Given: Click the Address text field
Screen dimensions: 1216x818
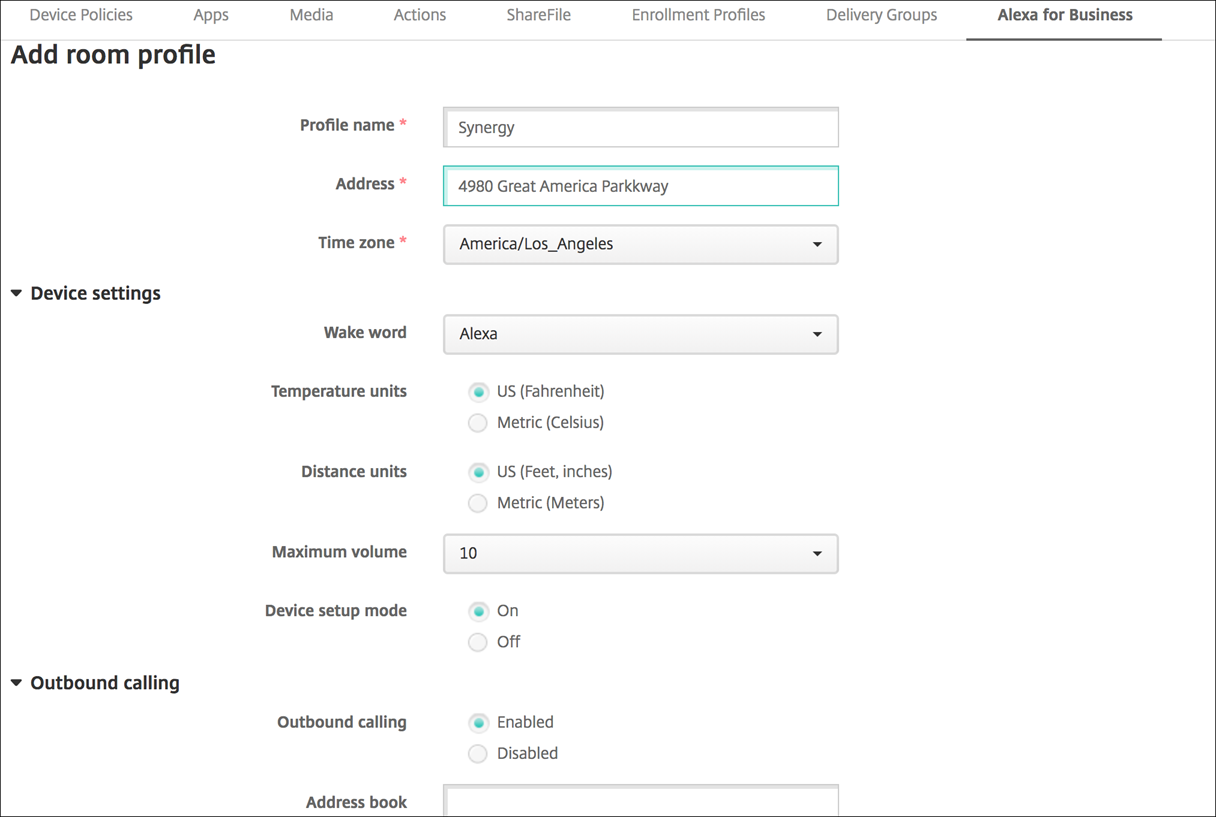Looking at the screenshot, I should (640, 186).
